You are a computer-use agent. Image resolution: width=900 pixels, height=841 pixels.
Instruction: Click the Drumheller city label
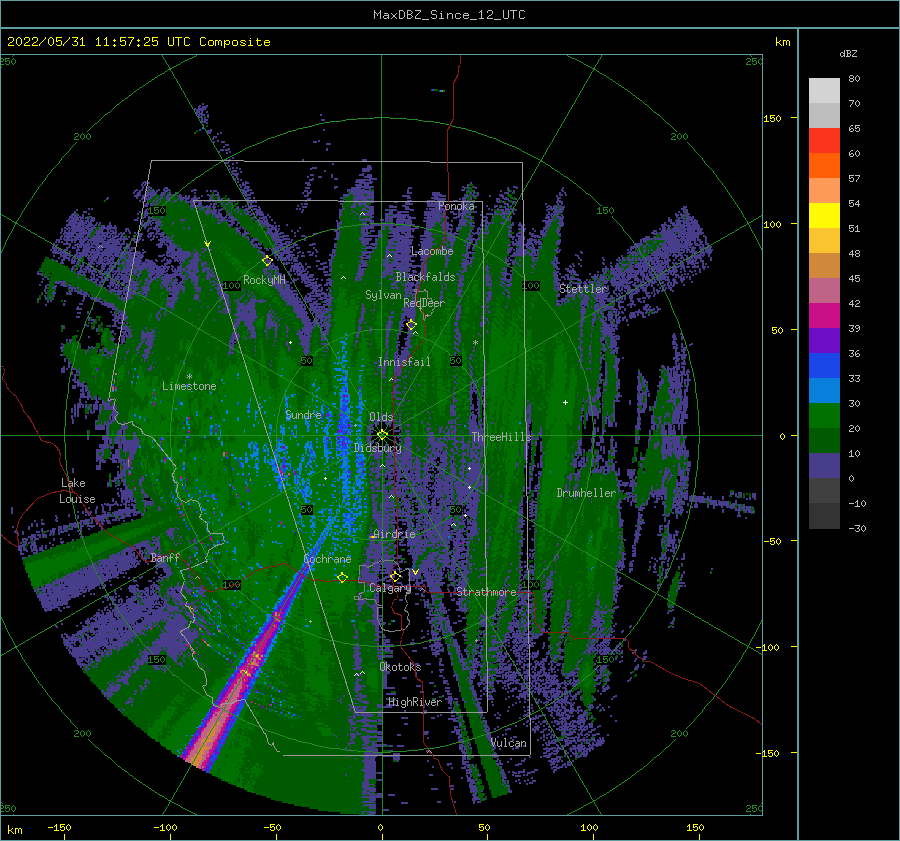586,493
